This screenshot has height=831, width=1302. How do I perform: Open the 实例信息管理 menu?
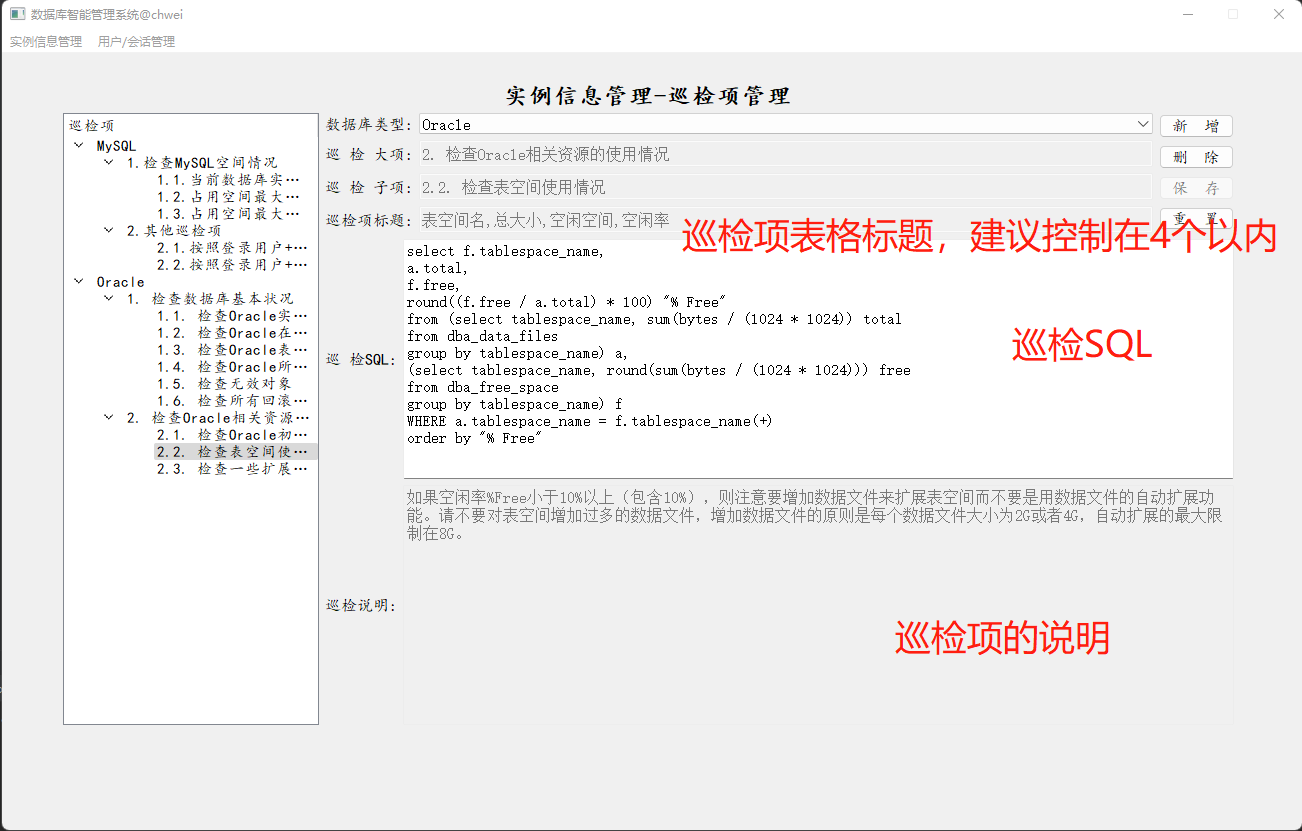[x=45, y=41]
